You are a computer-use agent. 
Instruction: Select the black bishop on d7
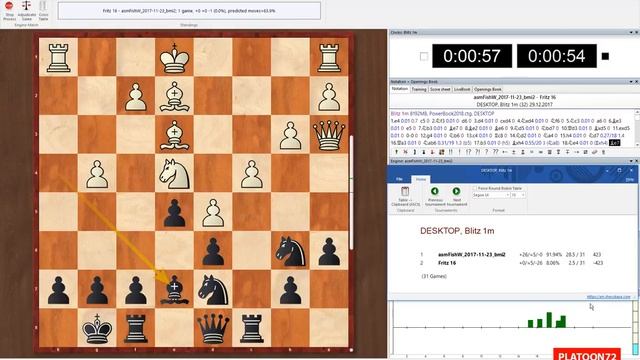174,289
